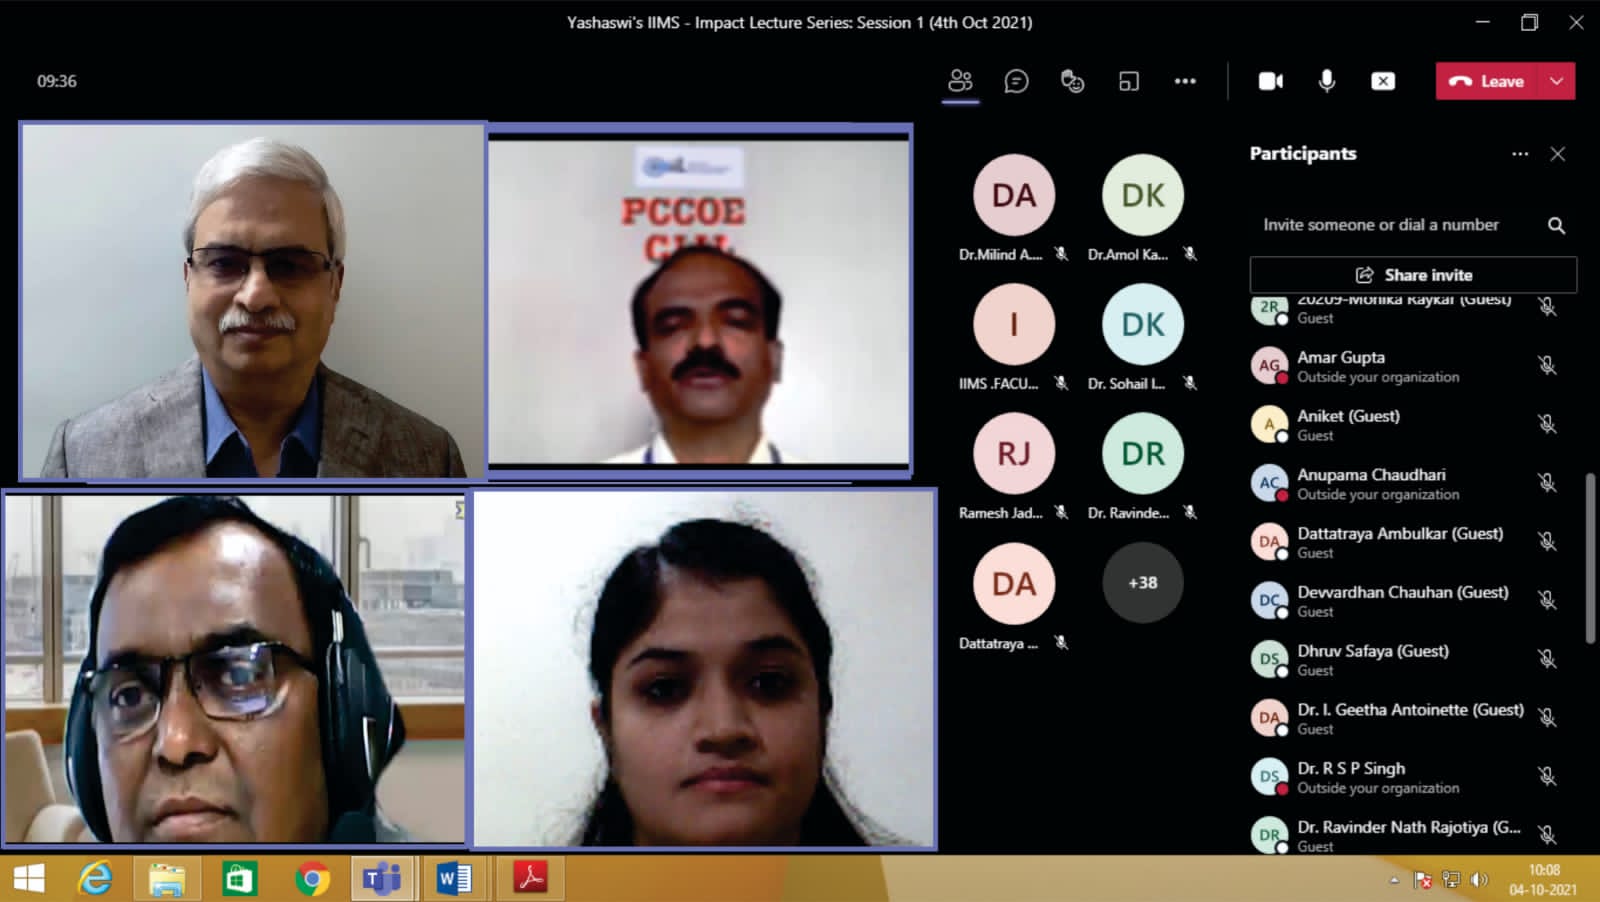Click the participants list scrollbar
This screenshot has height=902, width=1600.
(x=1590, y=558)
